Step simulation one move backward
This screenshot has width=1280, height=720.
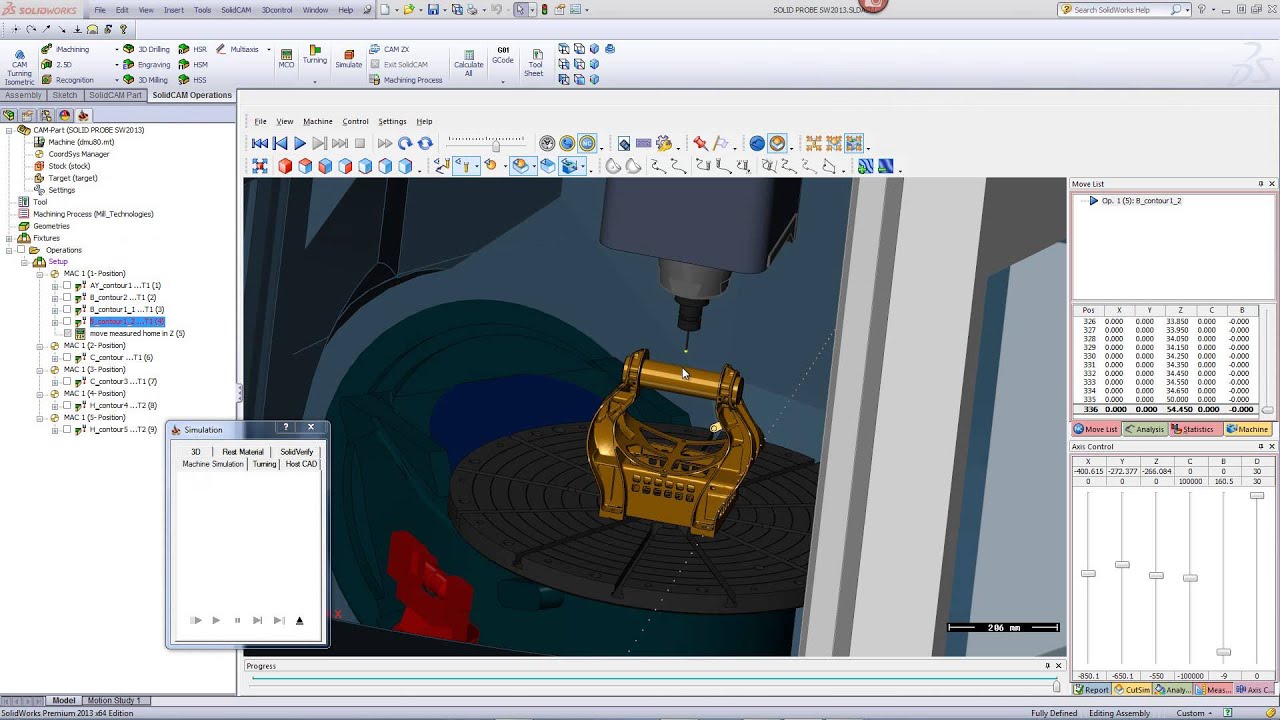coord(280,144)
